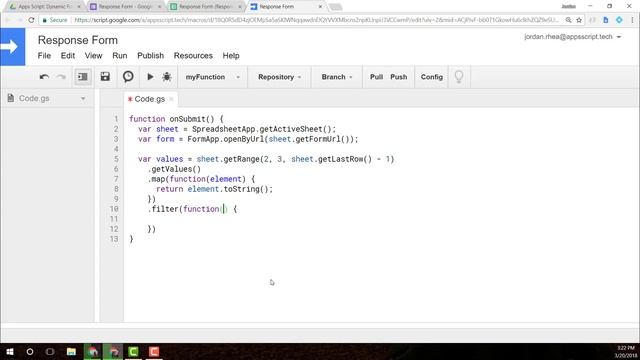The height and width of the screenshot is (360, 640).
Task: Open the Chrome menu three dots
Action: [x=633, y=20]
